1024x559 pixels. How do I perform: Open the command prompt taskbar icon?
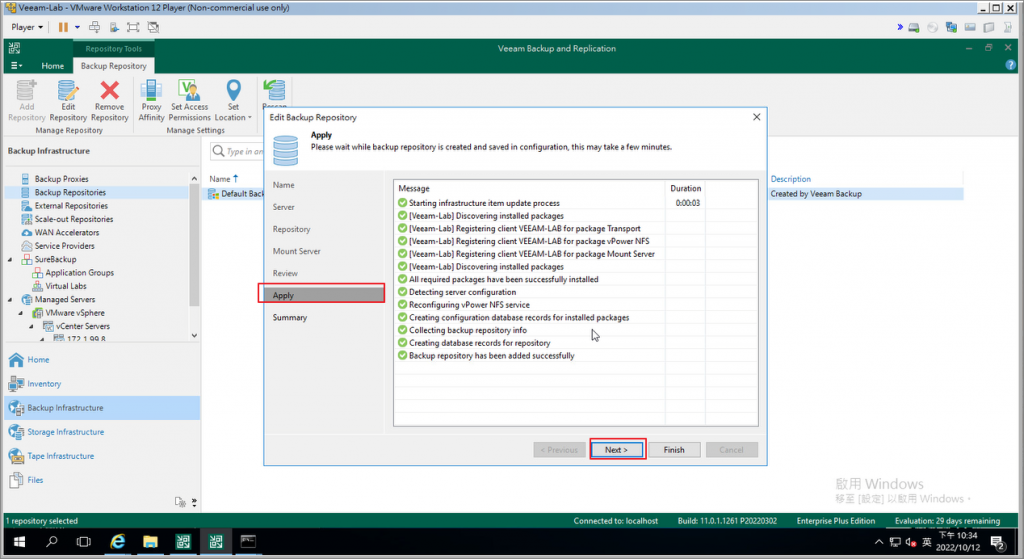pyautogui.click(x=248, y=542)
